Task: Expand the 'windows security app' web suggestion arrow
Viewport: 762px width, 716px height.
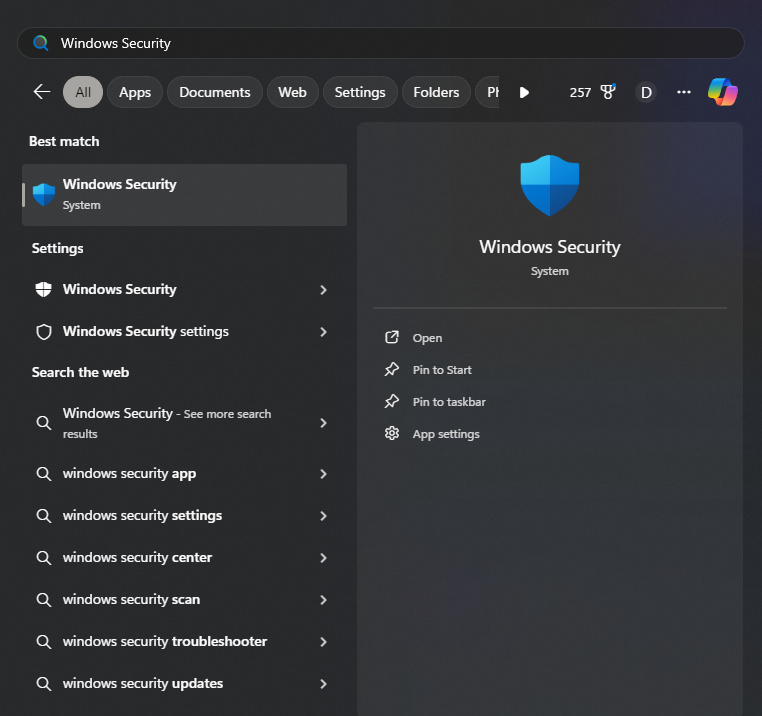Action: click(323, 474)
